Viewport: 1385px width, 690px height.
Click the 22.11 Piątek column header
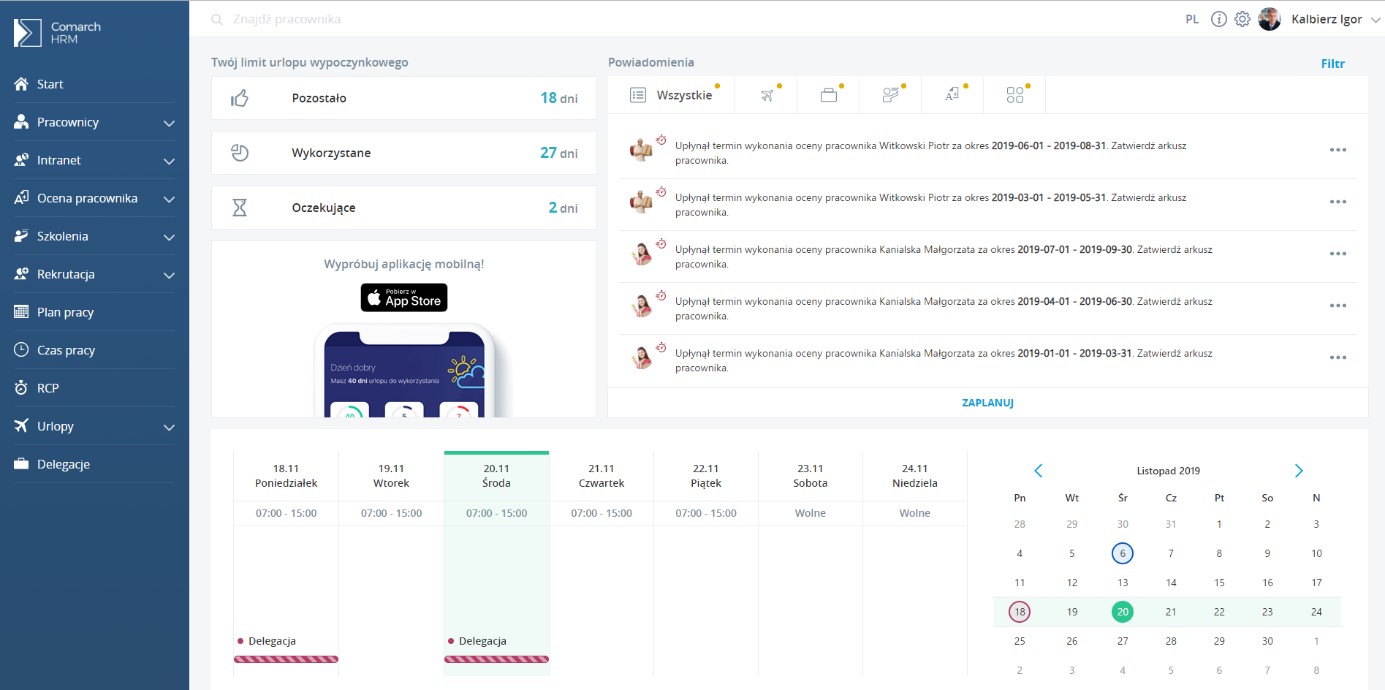[706, 476]
